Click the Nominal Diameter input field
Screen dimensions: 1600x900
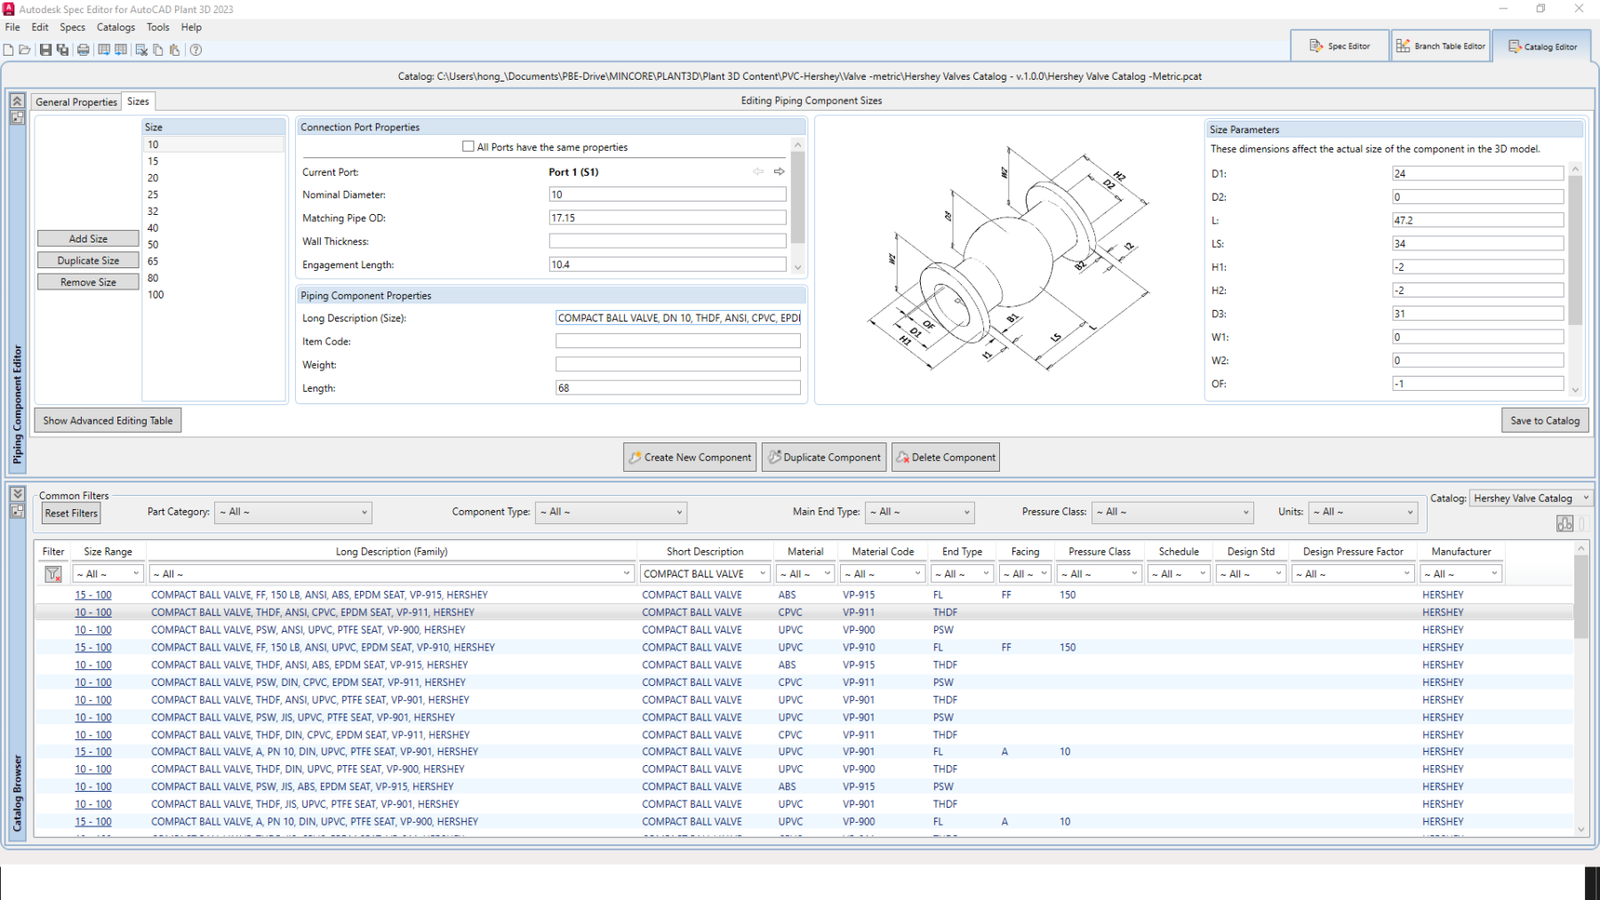(667, 195)
